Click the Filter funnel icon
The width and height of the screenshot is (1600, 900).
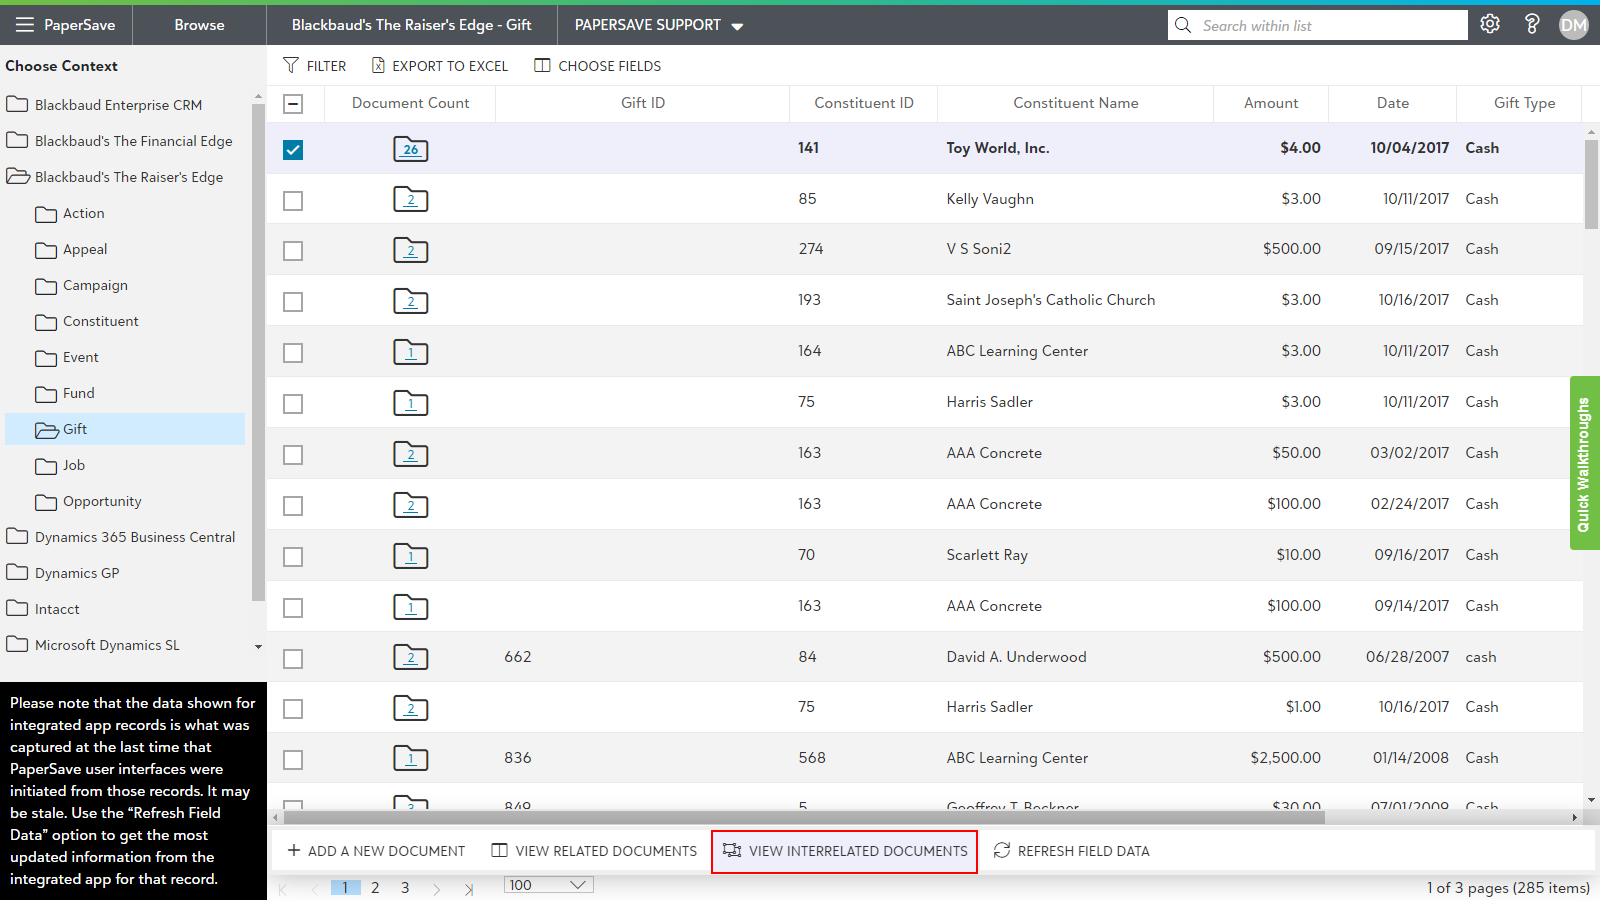point(291,66)
